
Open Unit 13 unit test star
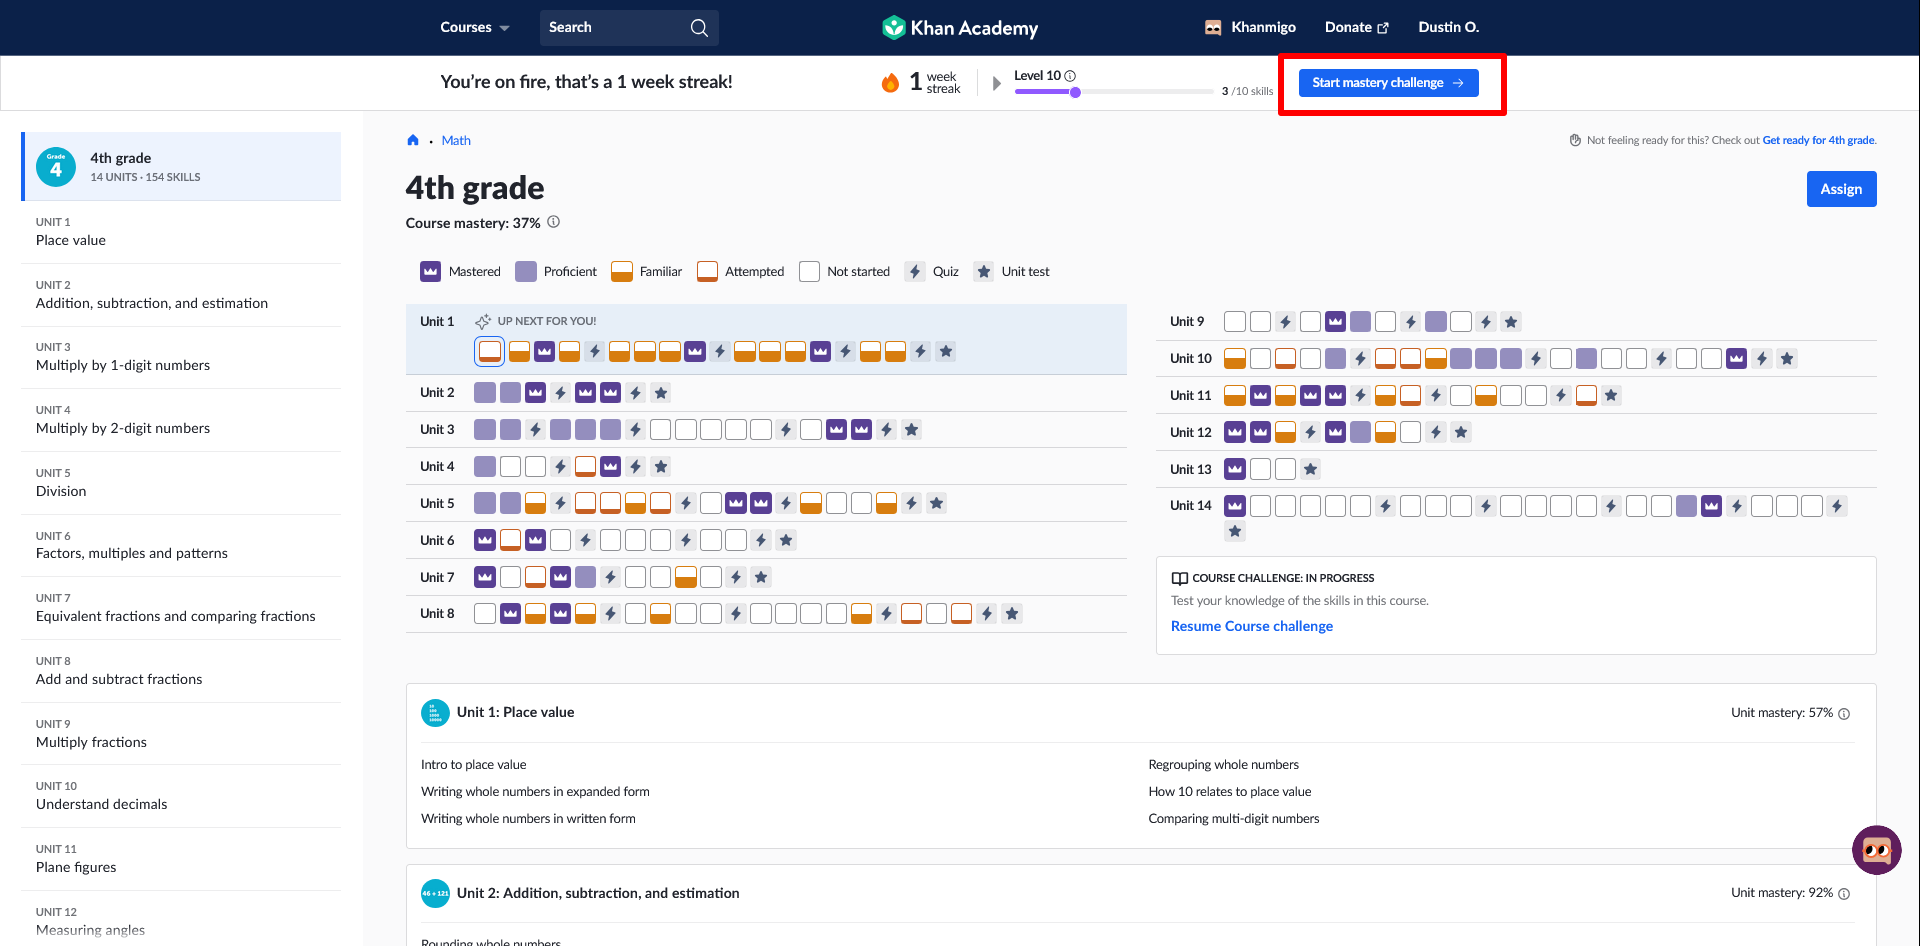1310,469
